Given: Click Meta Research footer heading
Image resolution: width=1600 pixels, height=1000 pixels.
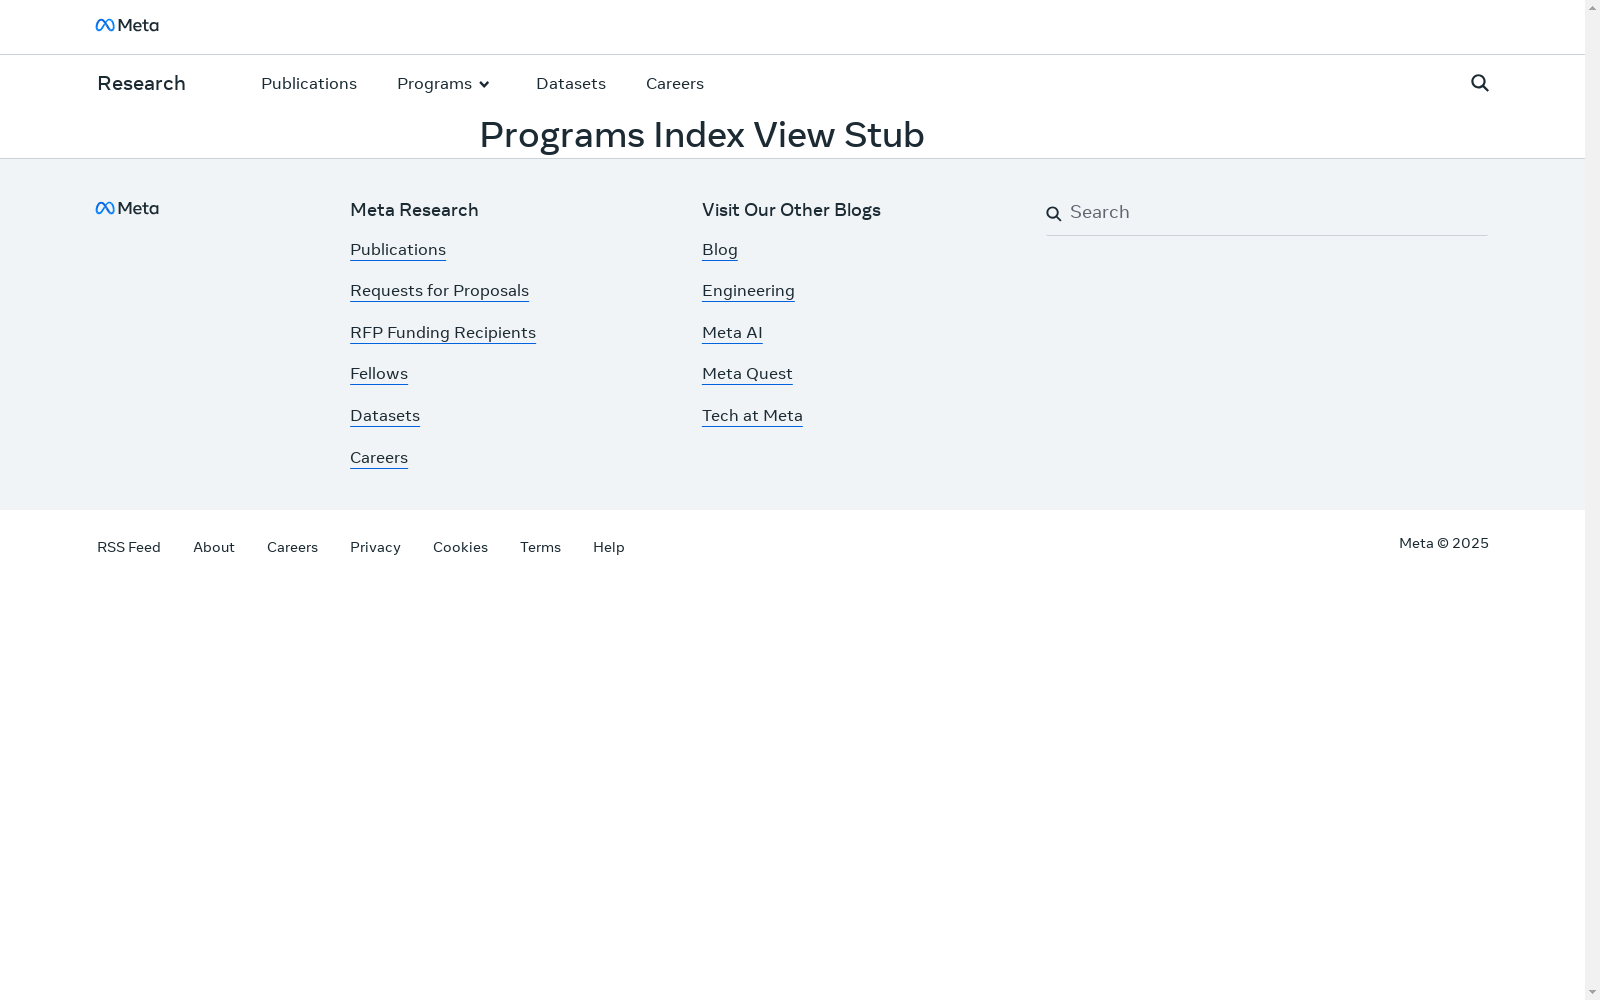Looking at the screenshot, I should tap(414, 210).
